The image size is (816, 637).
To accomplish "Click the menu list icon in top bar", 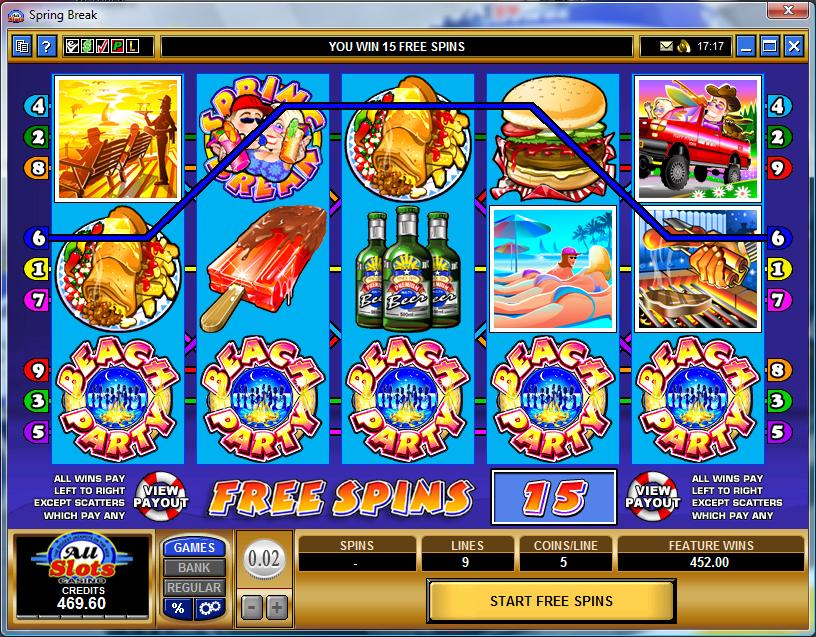I will click(22, 47).
